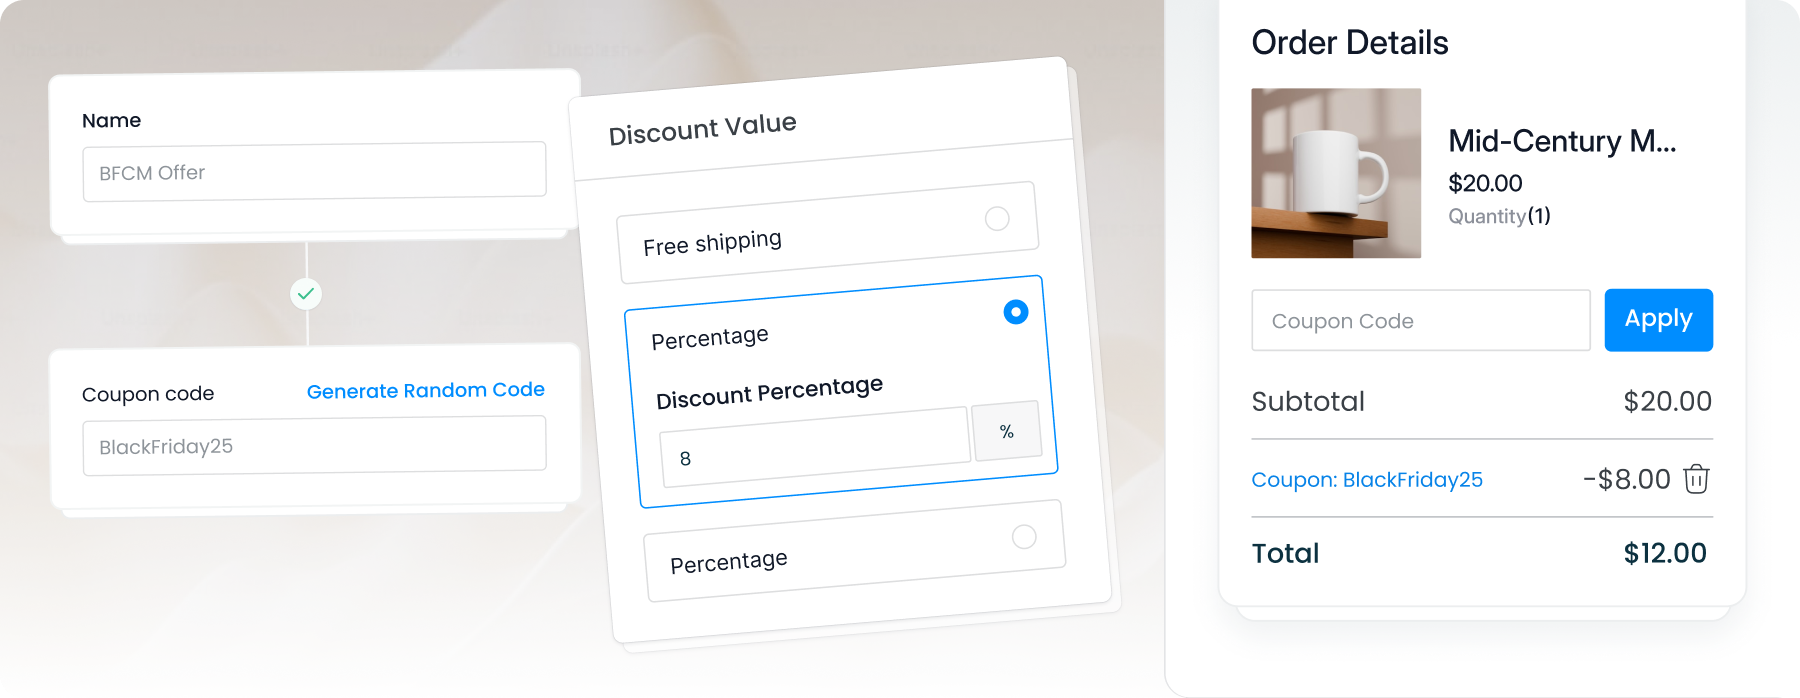Click the Name field containing BFCM Offer

coord(314,172)
